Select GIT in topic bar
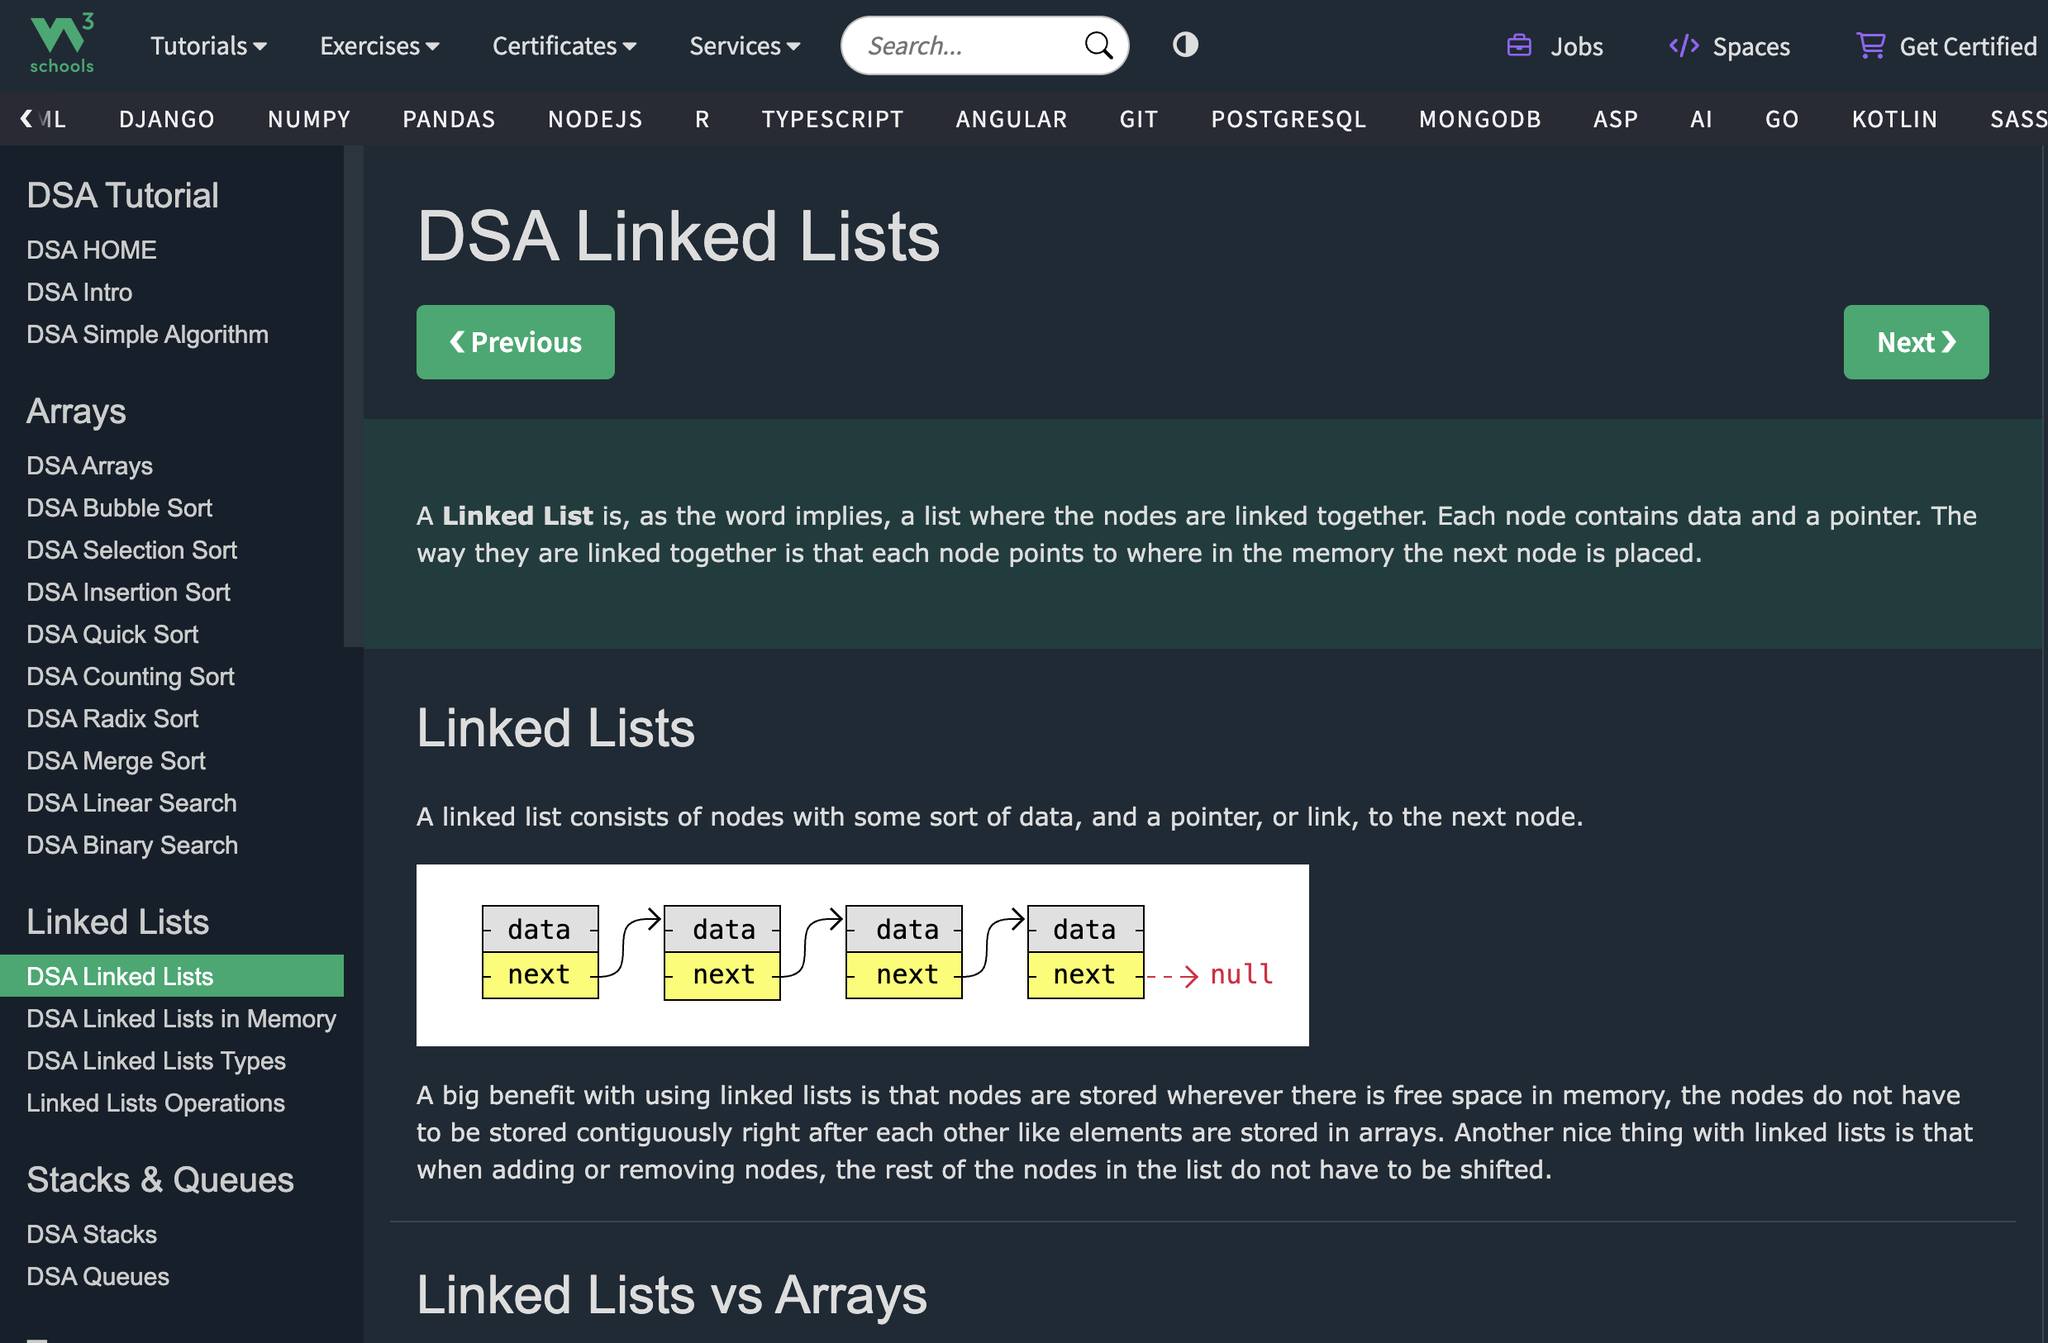Viewport: 2048px width, 1343px height. (x=1138, y=119)
